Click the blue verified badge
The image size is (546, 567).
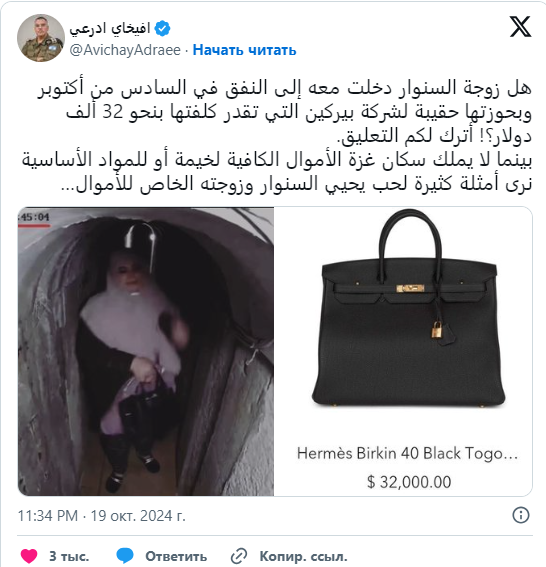point(162,29)
